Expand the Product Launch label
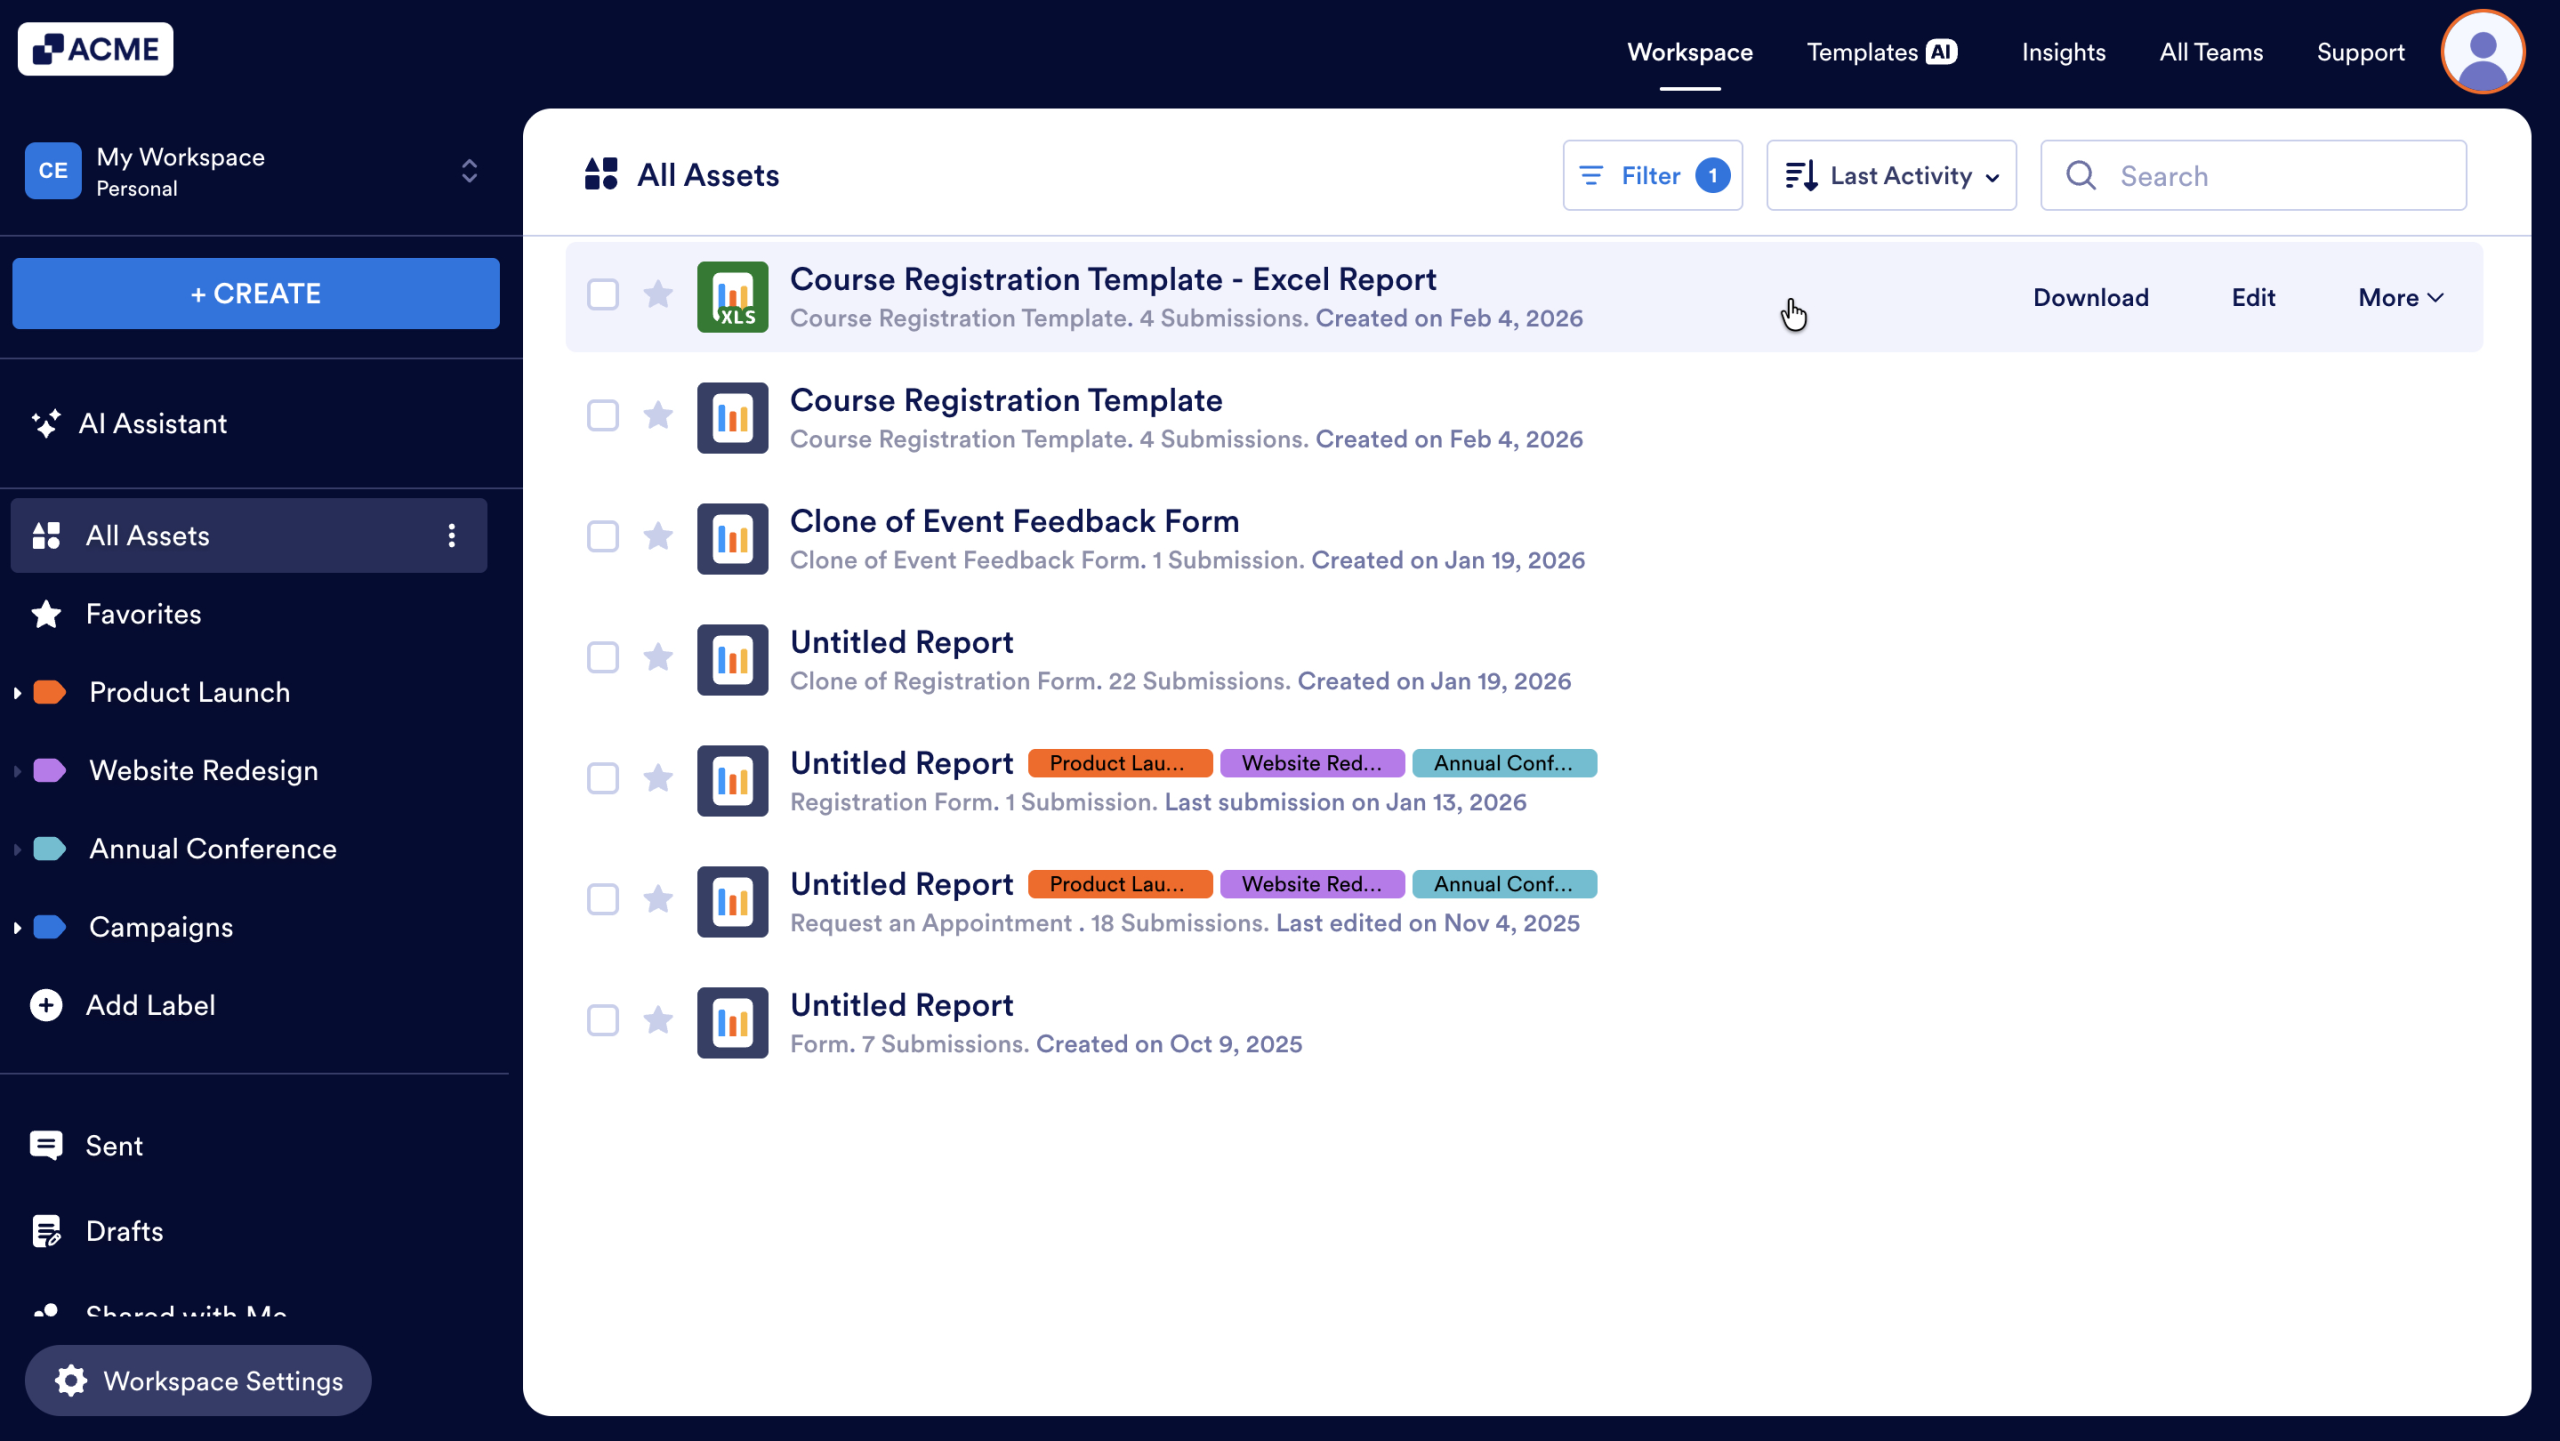Screen dimensions: 2560x1441 (16, 691)
